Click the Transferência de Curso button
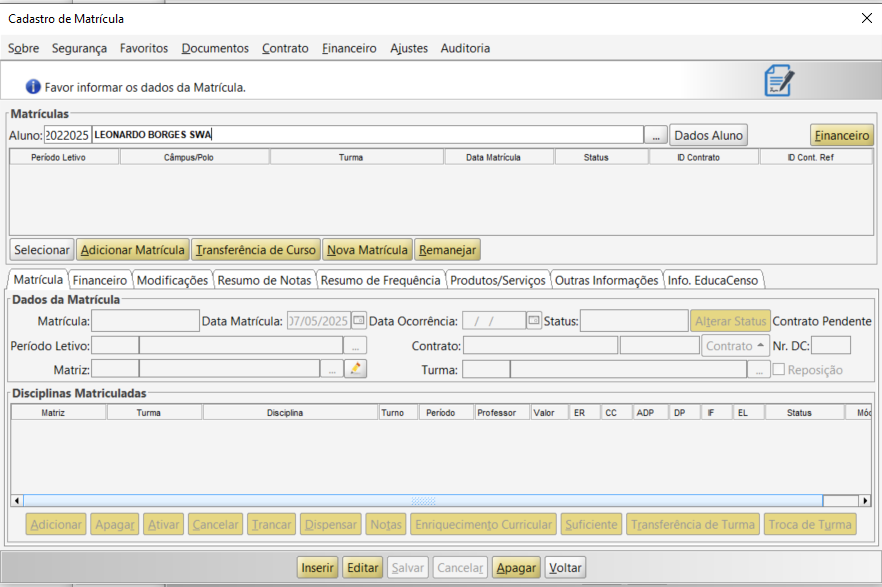Image resolution: width=882 pixels, height=587 pixels. click(x=256, y=250)
